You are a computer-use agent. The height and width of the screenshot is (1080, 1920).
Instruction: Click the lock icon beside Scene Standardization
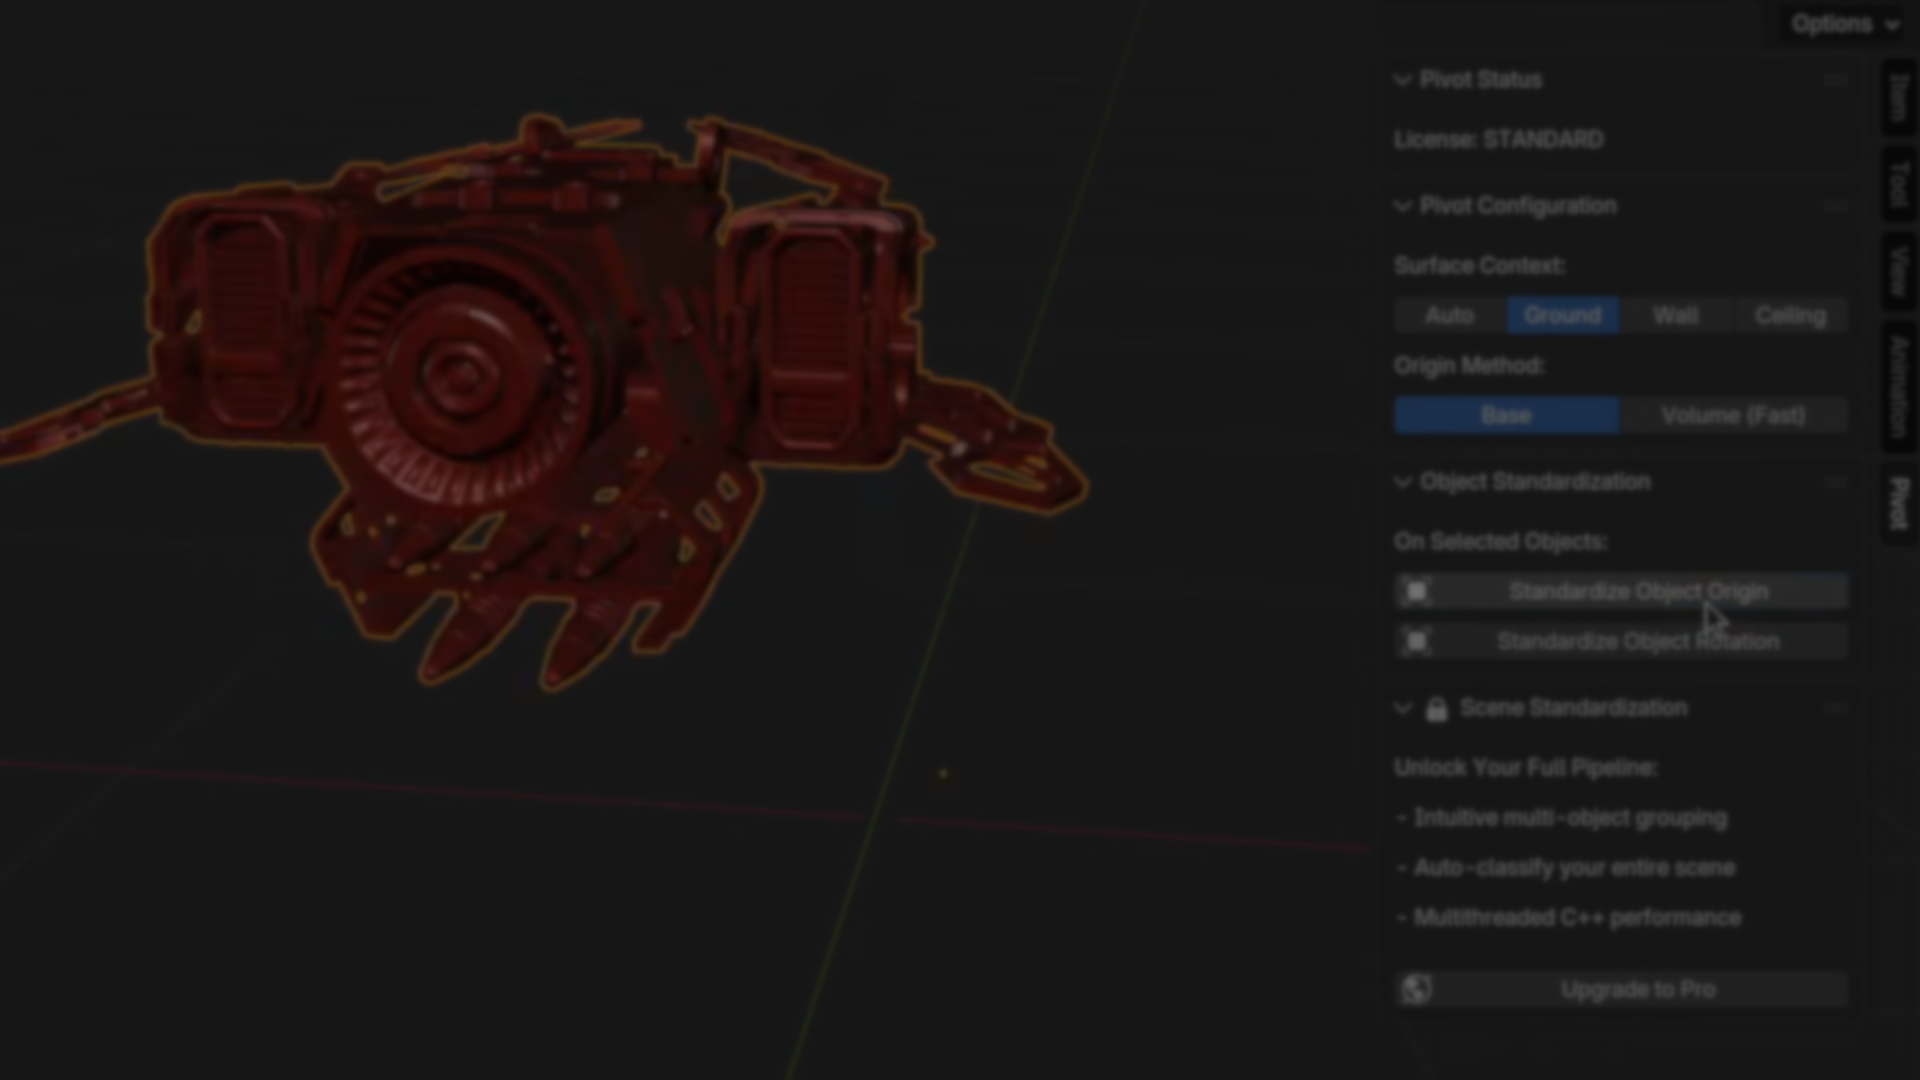coord(1437,709)
